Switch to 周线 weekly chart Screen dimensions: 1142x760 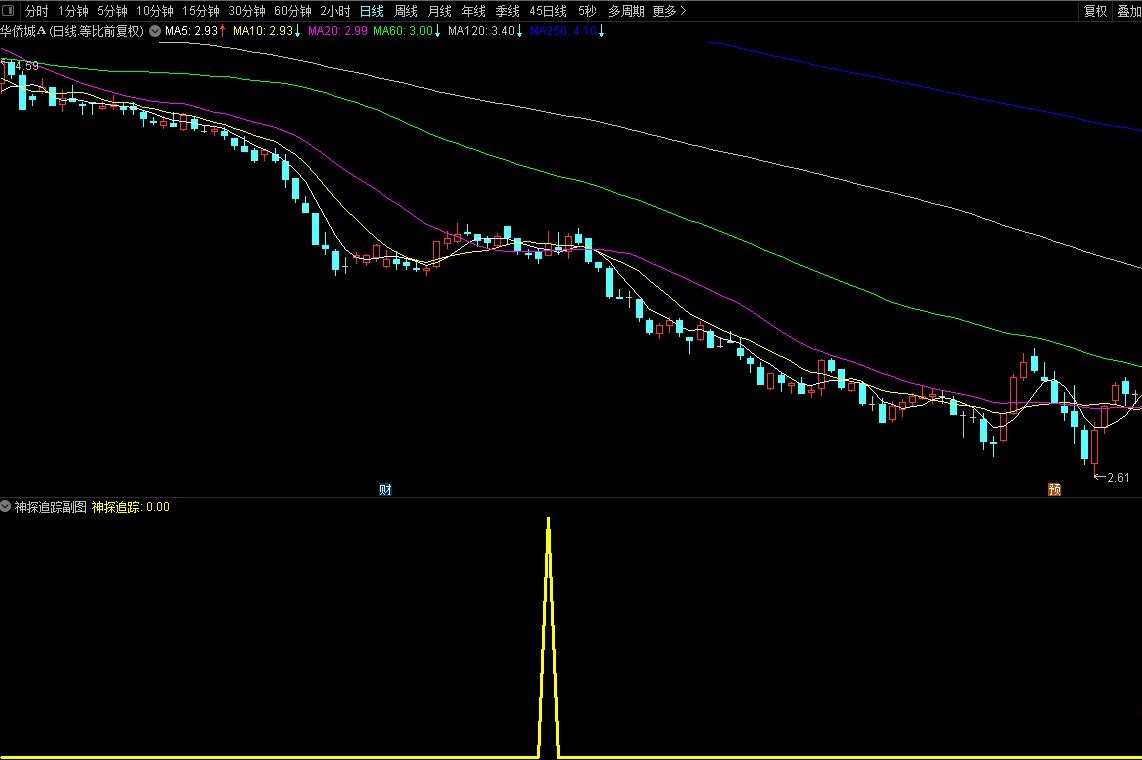[x=406, y=11]
